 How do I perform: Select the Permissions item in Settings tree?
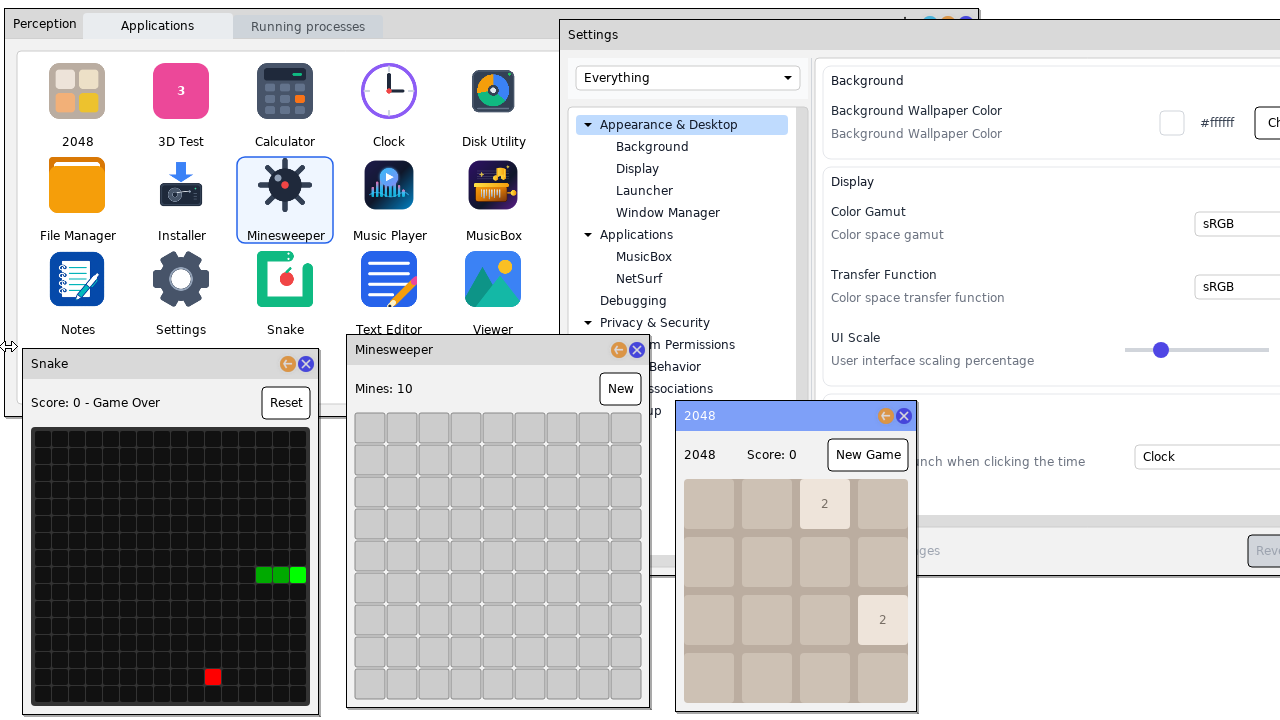[x=693, y=345]
